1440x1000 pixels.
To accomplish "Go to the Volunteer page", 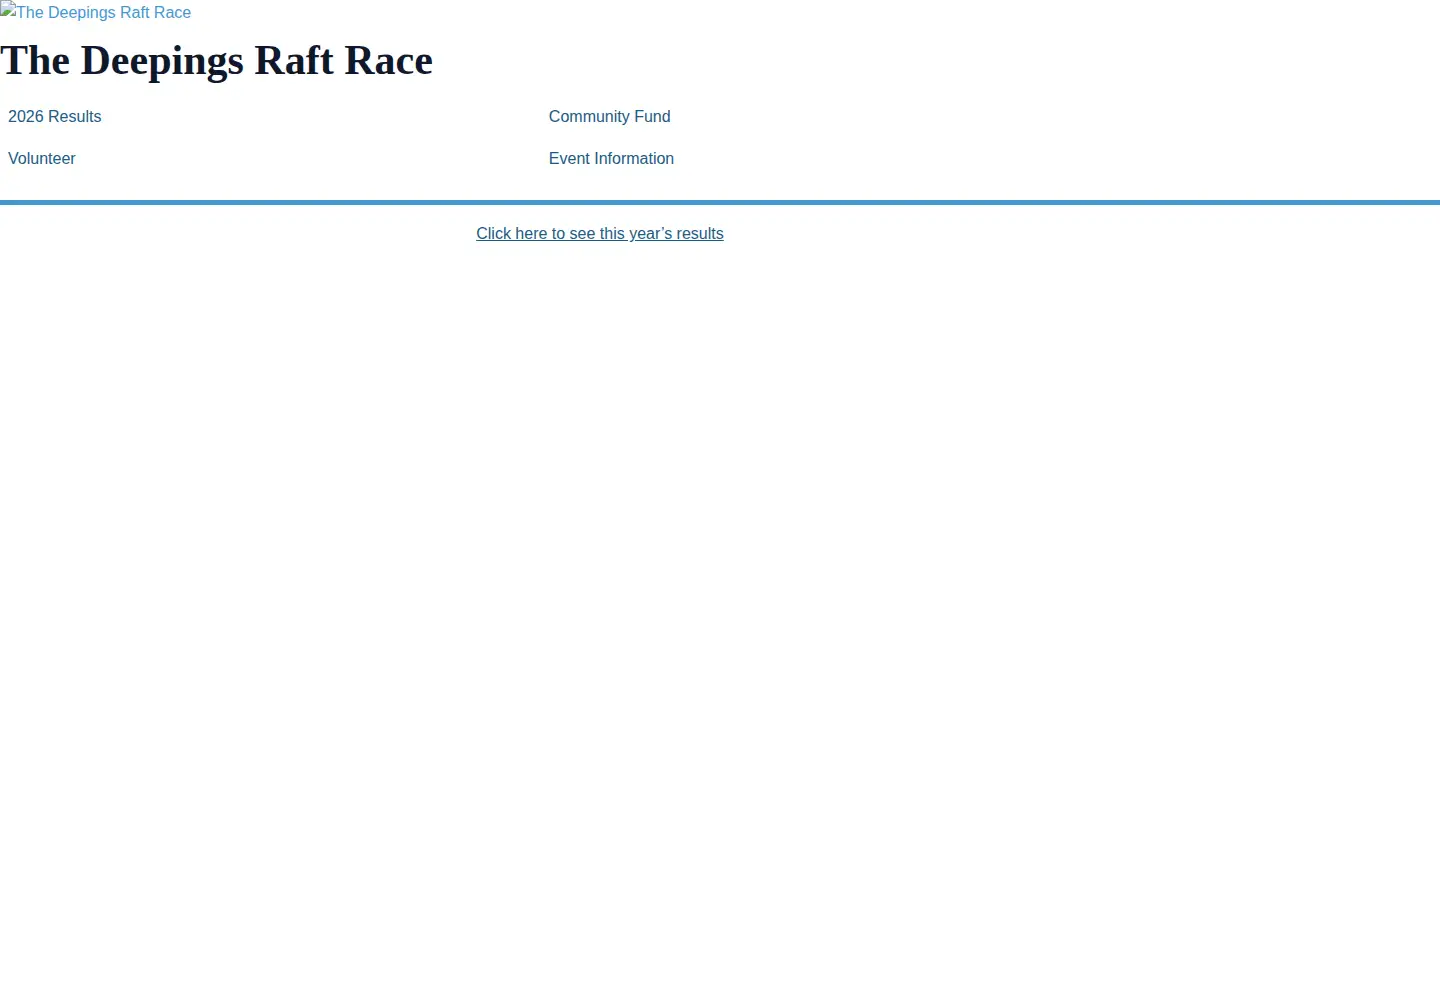I will [42, 158].
